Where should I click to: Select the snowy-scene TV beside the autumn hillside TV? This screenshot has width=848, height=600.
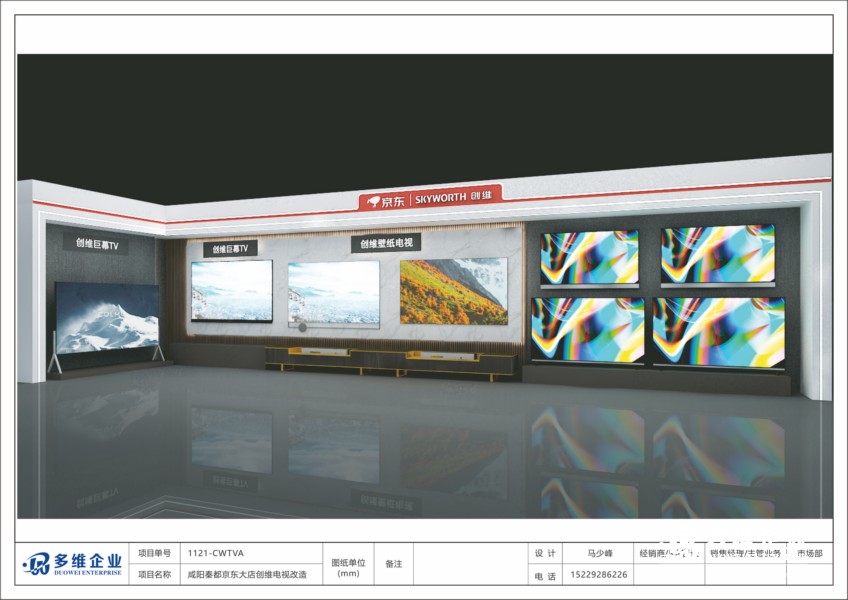point(334,294)
